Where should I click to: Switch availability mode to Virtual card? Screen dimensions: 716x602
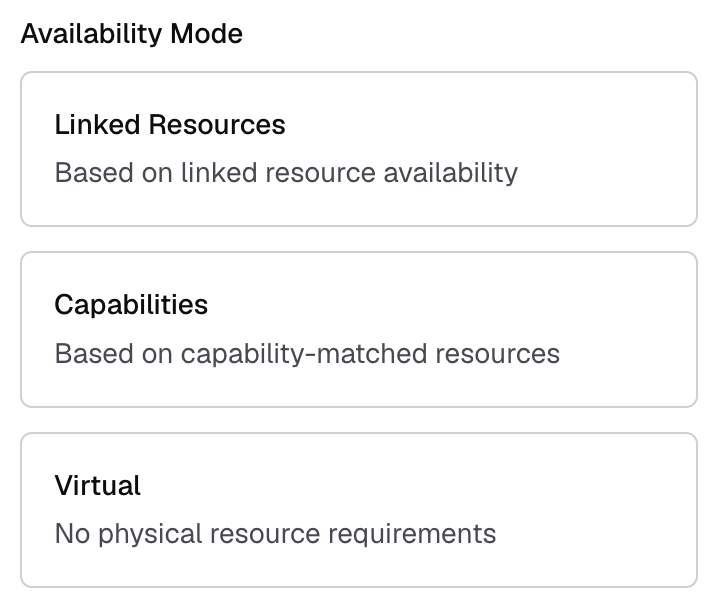358,509
